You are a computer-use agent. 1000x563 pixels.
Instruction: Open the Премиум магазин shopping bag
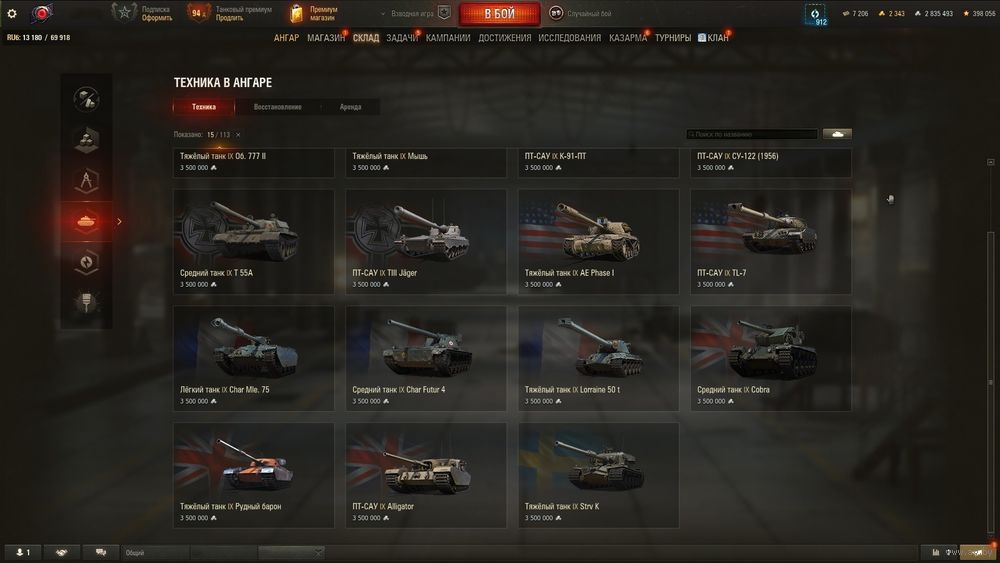coord(296,13)
